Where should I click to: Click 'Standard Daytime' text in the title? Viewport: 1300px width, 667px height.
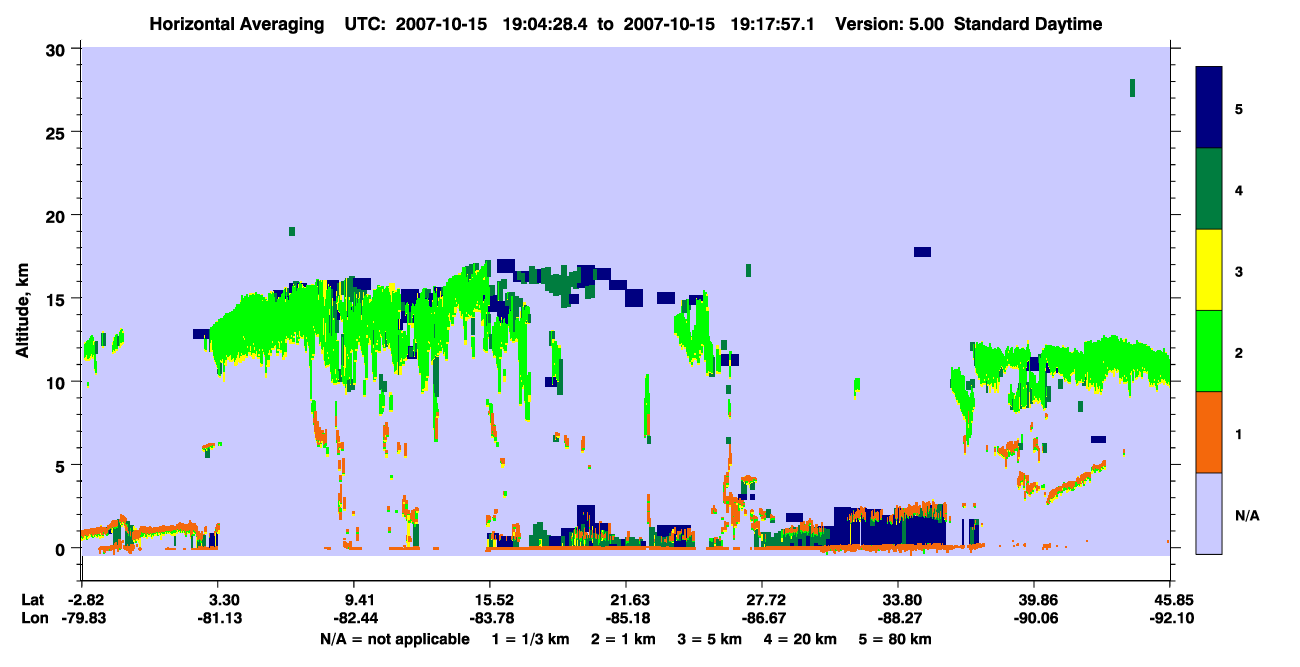[x=1028, y=24]
